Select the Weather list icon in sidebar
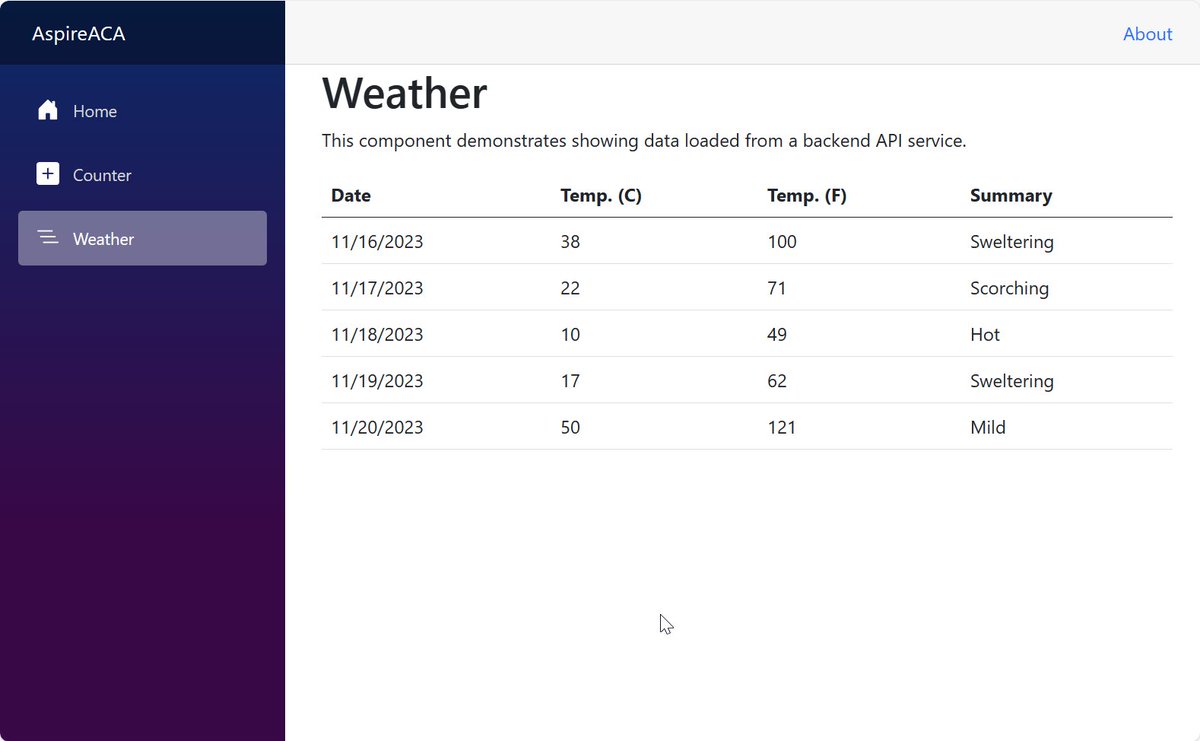Viewport: 1200px width, 741px height. pyautogui.click(x=47, y=238)
